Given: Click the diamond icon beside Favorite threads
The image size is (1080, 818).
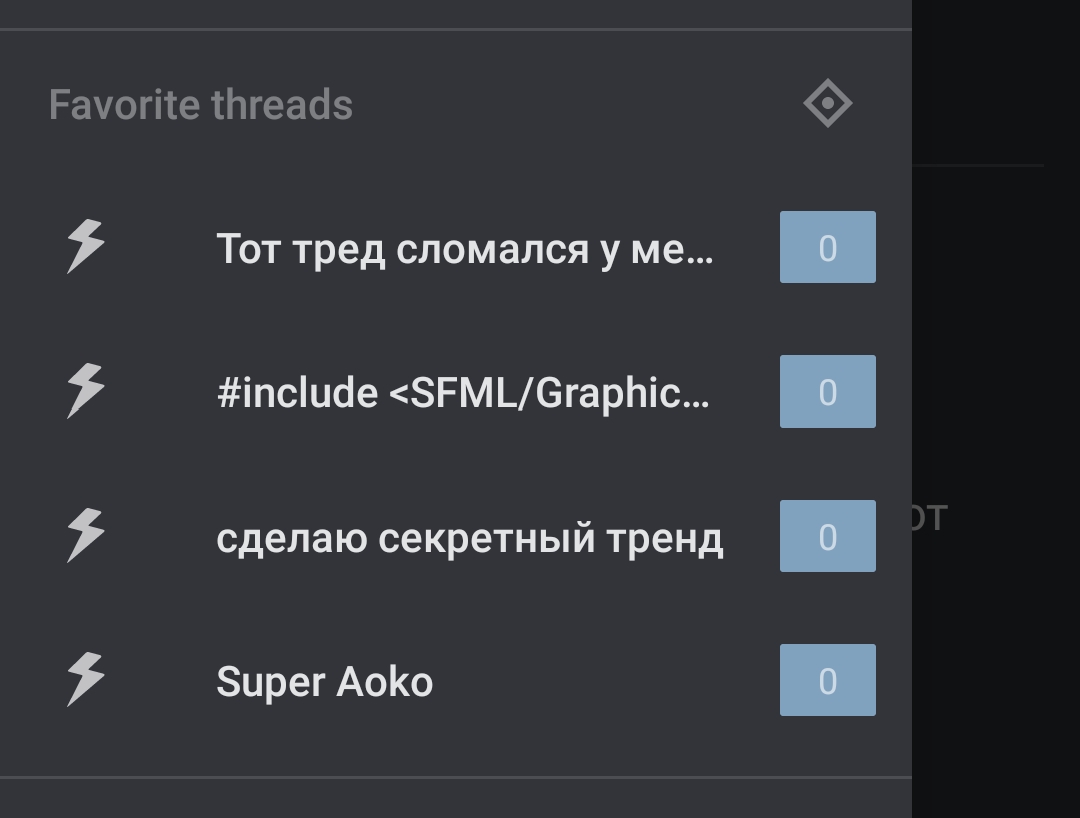Looking at the screenshot, I should click(x=827, y=104).
